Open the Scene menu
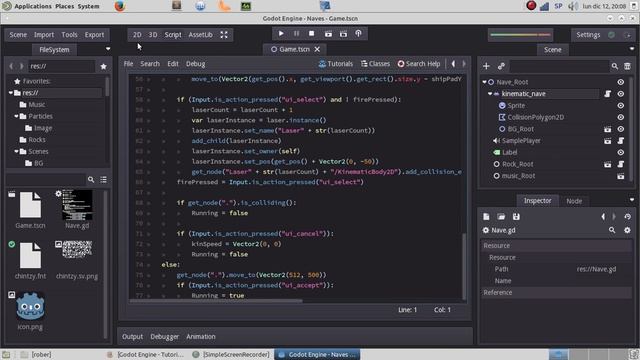The width and height of the screenshot is (640, 360). [x=18, y=35]
